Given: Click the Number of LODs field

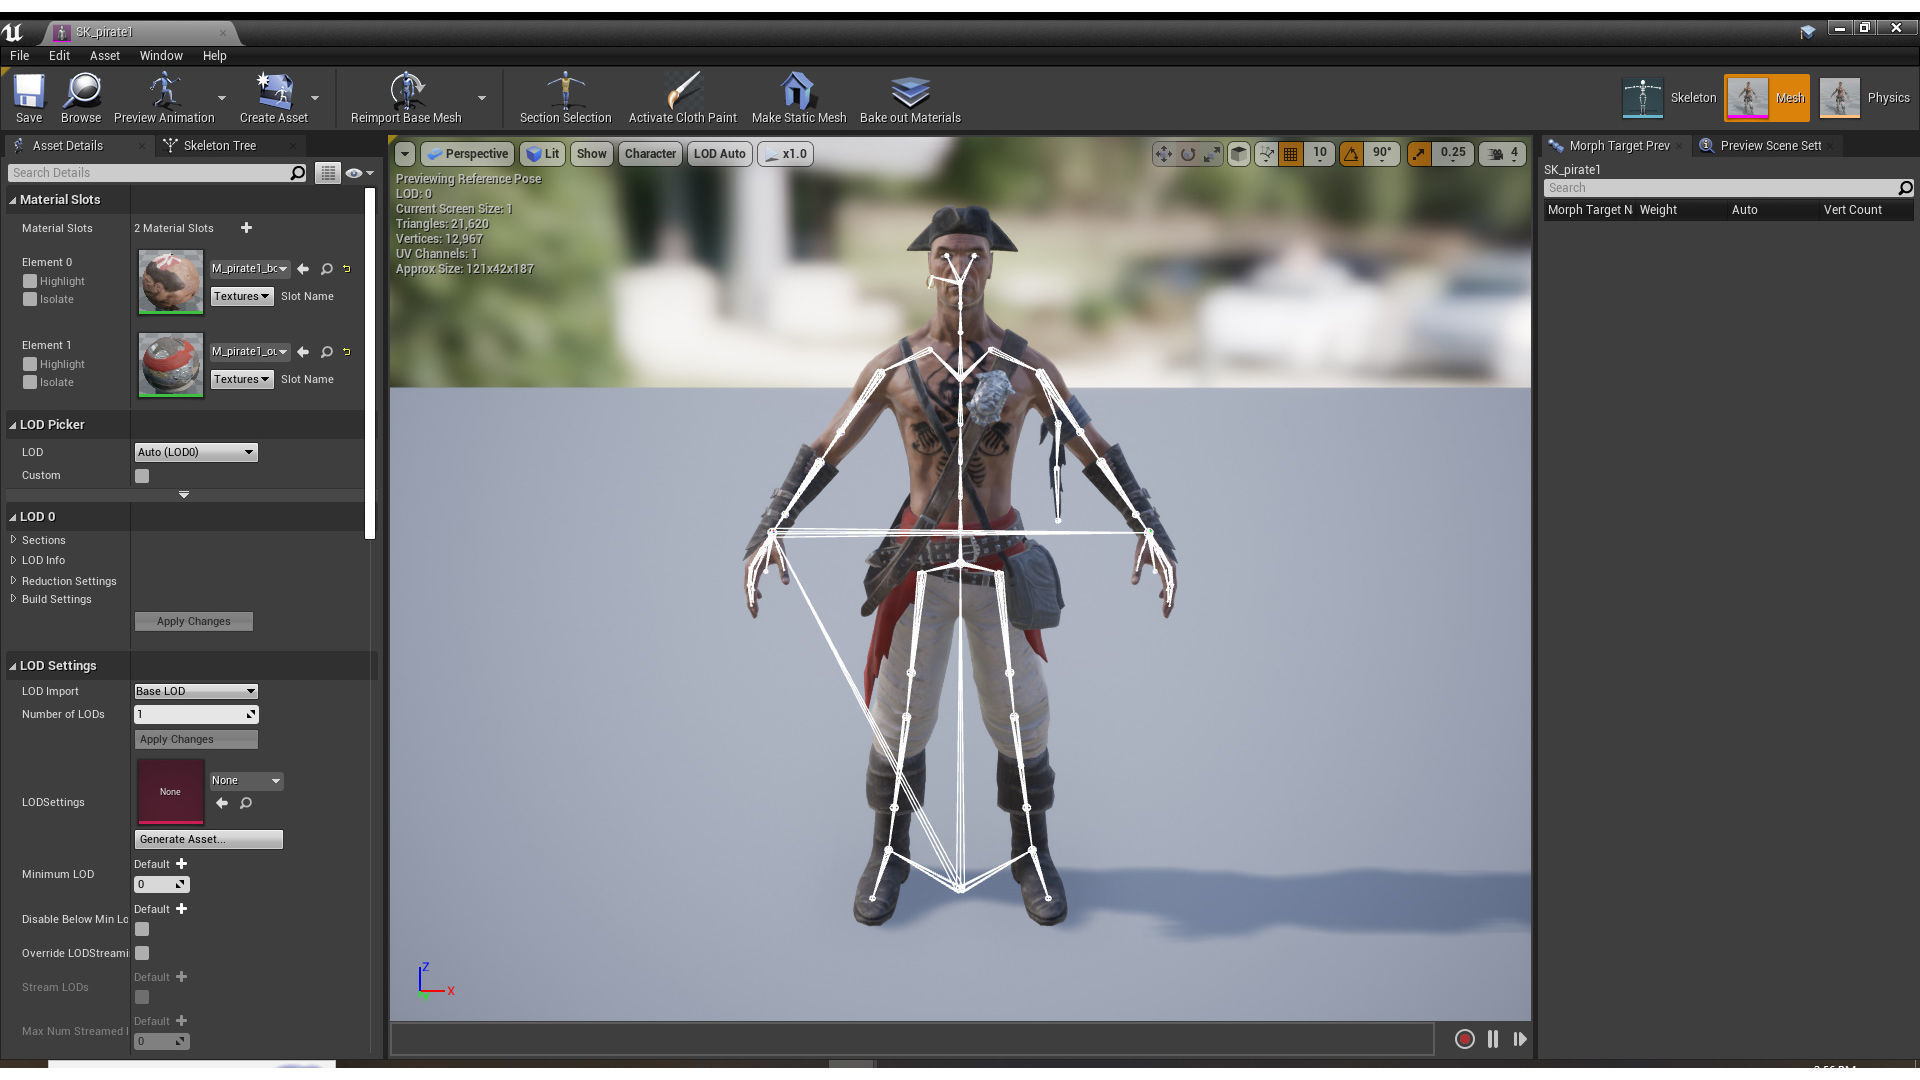Looking at the screenshot, I should pyautogui.click(x=196, y=714).
